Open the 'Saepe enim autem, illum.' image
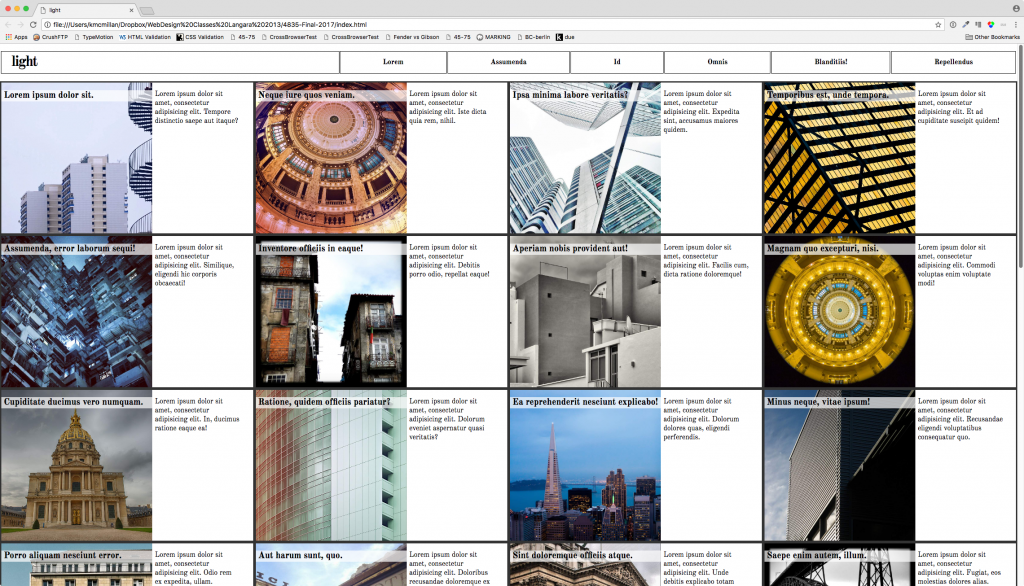 click(840, 565)
